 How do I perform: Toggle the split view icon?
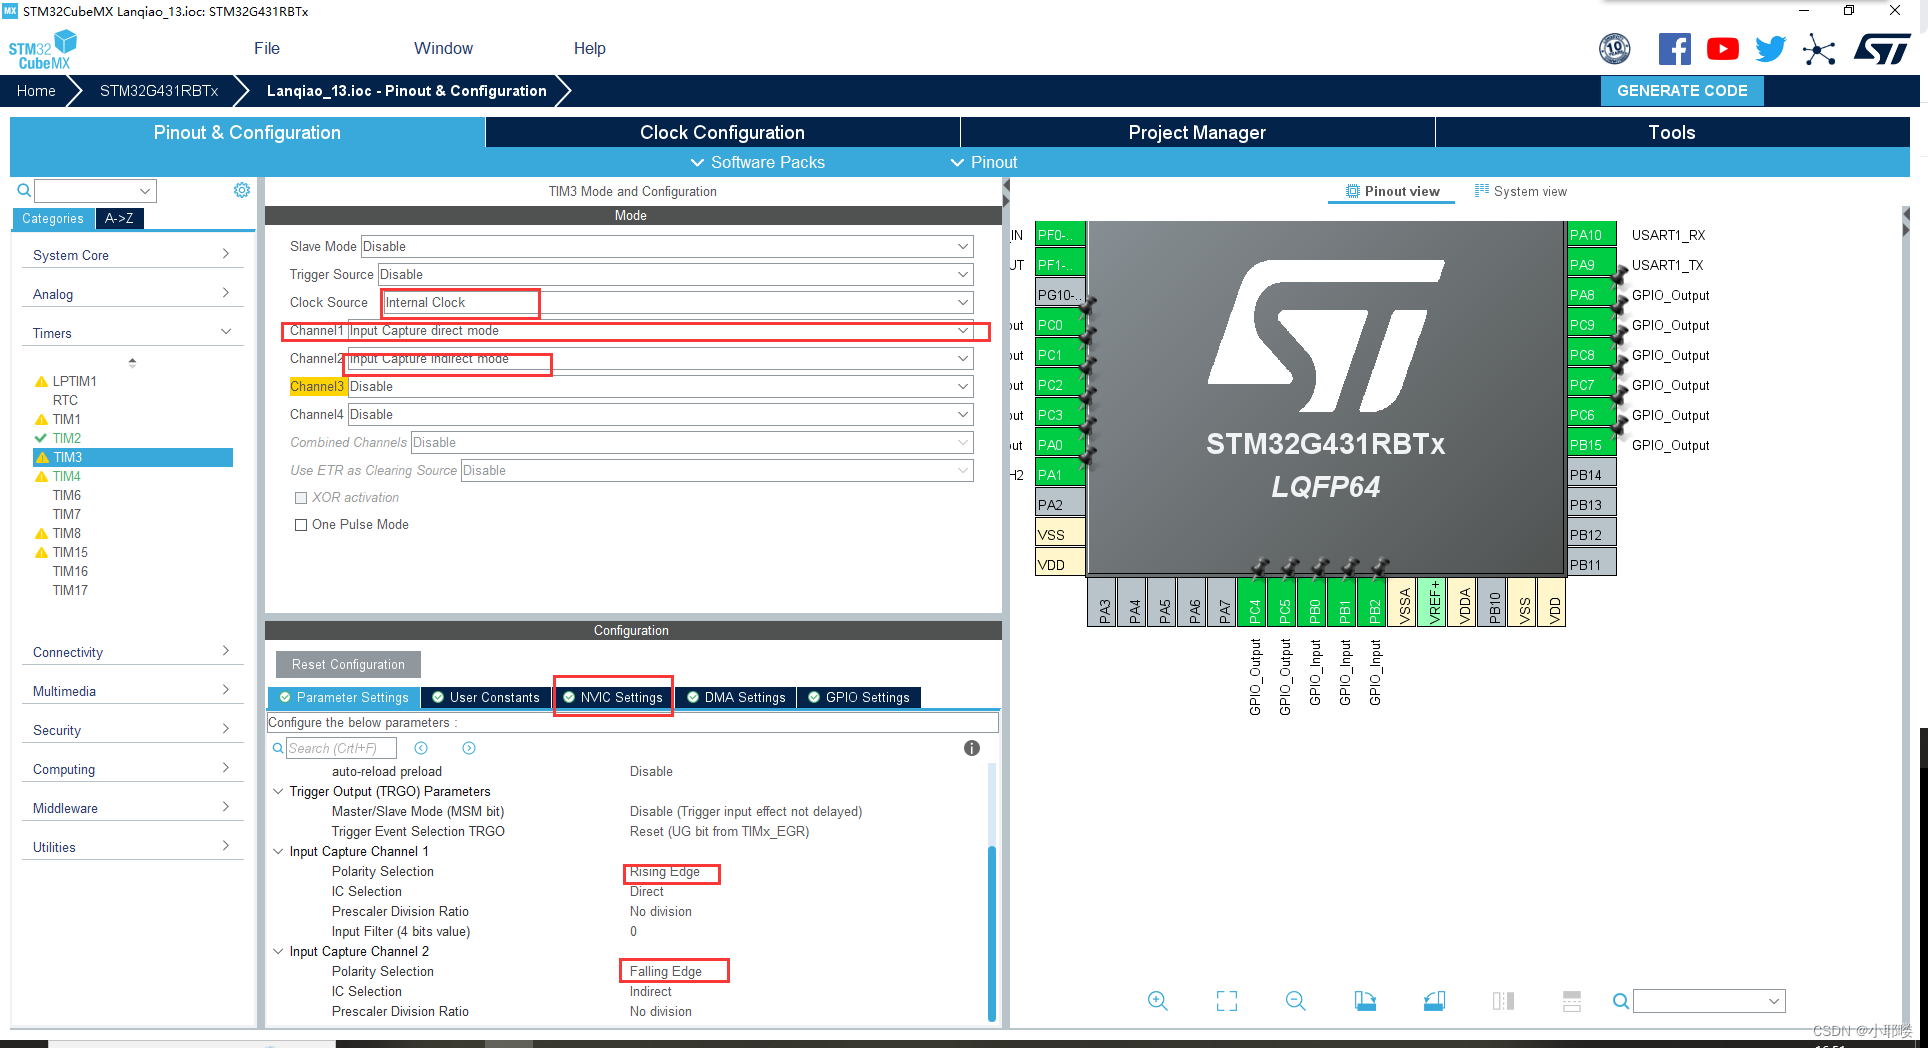pyautogui.click(x=1503, y=1001)
